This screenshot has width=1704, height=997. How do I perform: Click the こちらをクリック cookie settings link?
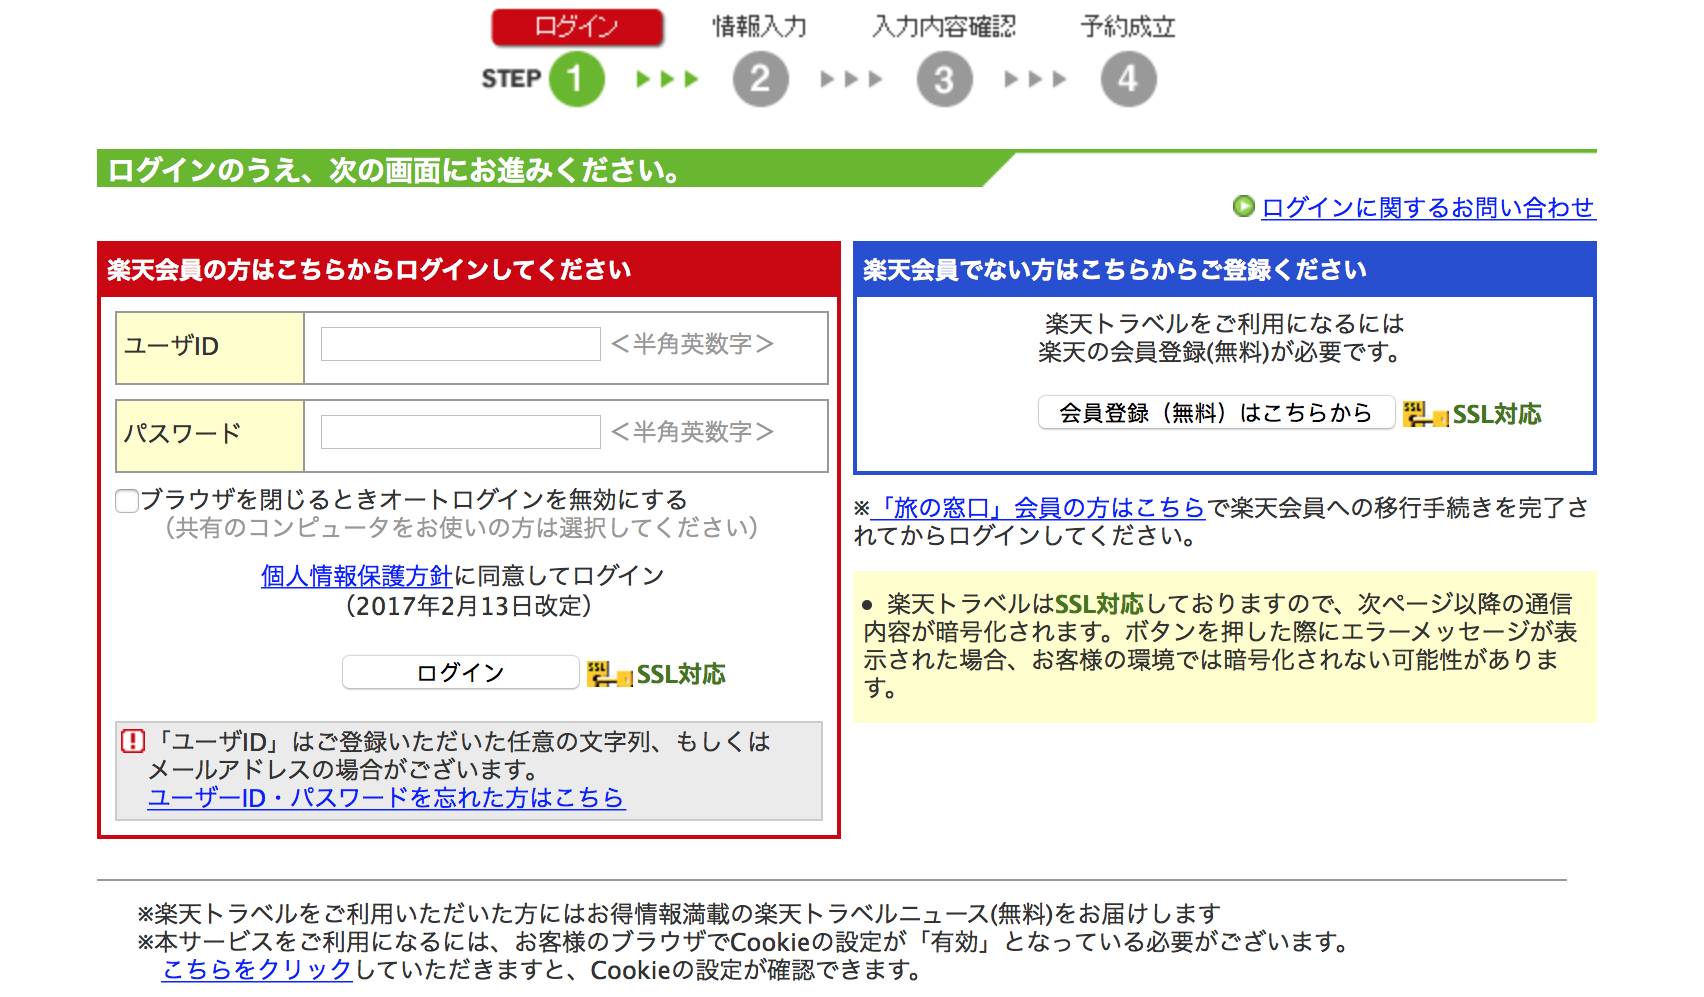click(257, 970)
